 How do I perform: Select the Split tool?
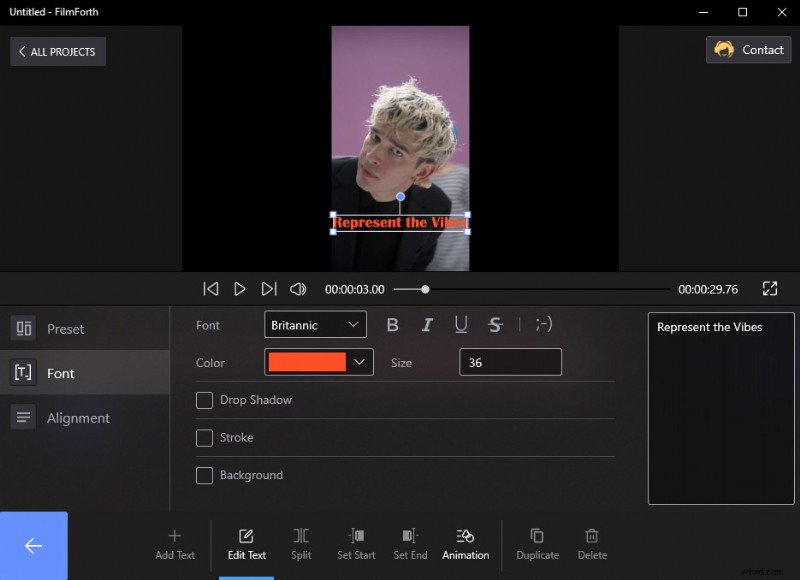tap(301, 545)
